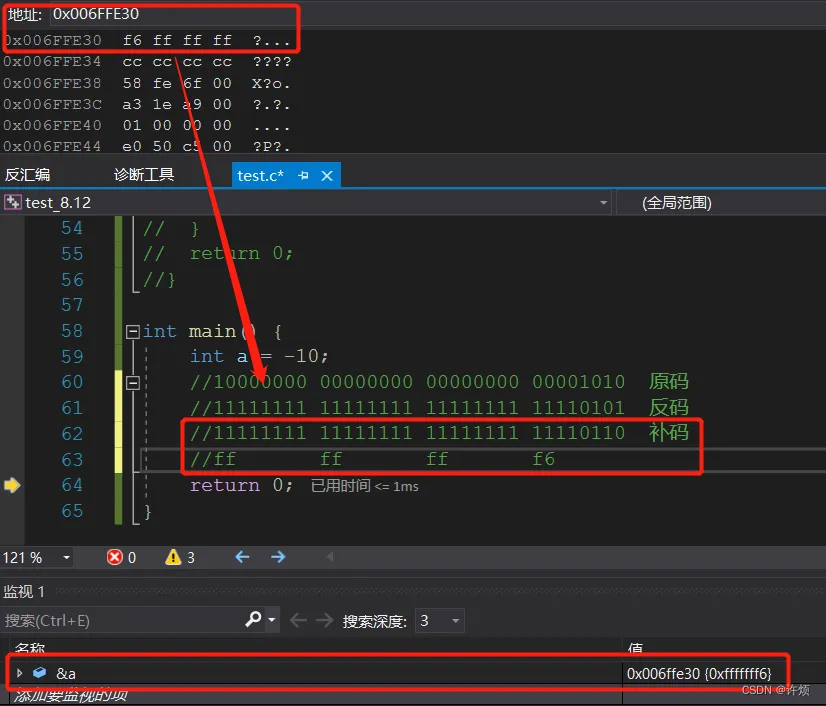
Task: Expand the &a watch entry
Action: tap(19, 673)
